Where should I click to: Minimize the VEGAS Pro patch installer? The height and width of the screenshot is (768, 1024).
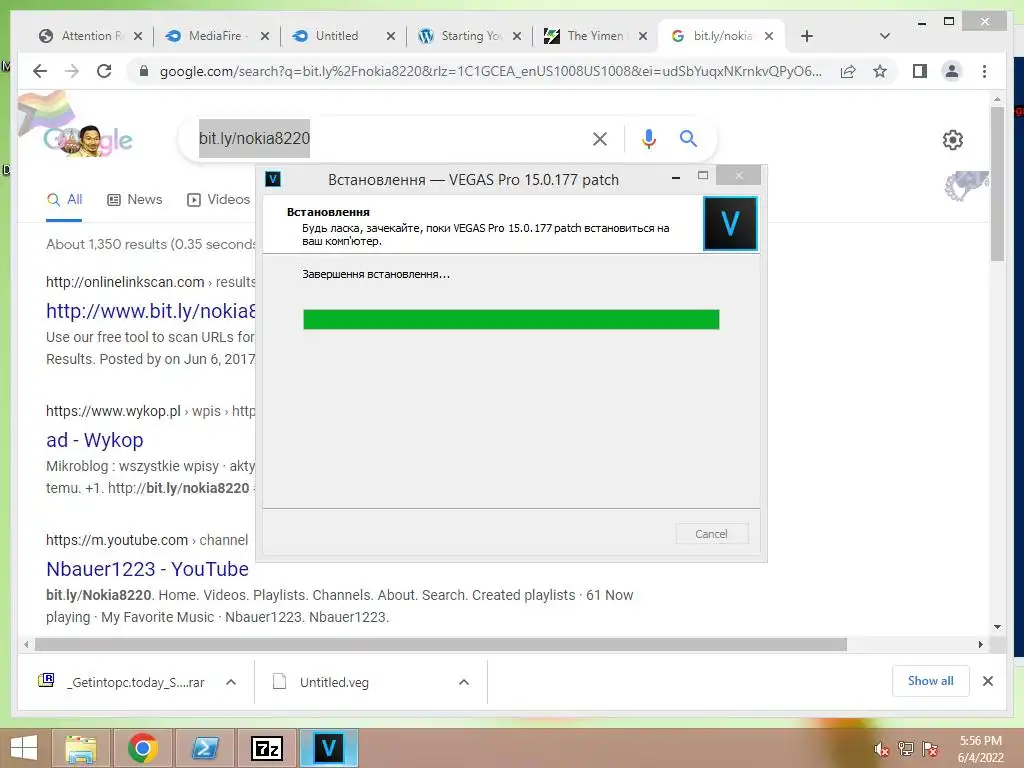pyautogui.click(x=676, y=177)
